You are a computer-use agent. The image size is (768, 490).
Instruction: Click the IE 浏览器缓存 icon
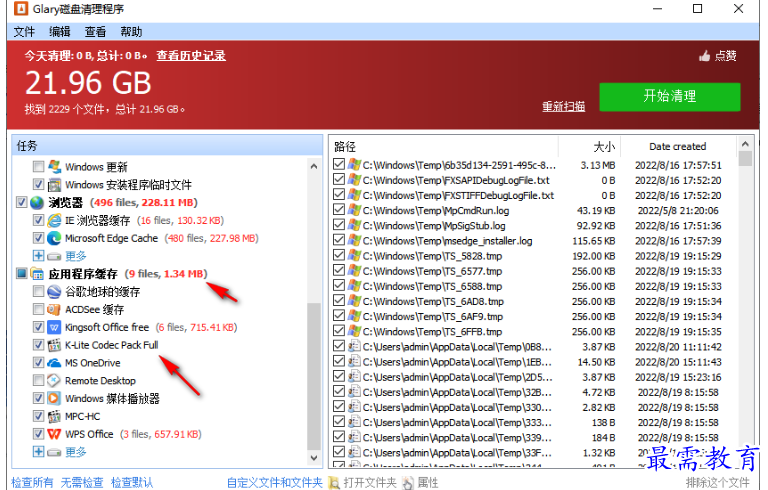click(54, 220)
